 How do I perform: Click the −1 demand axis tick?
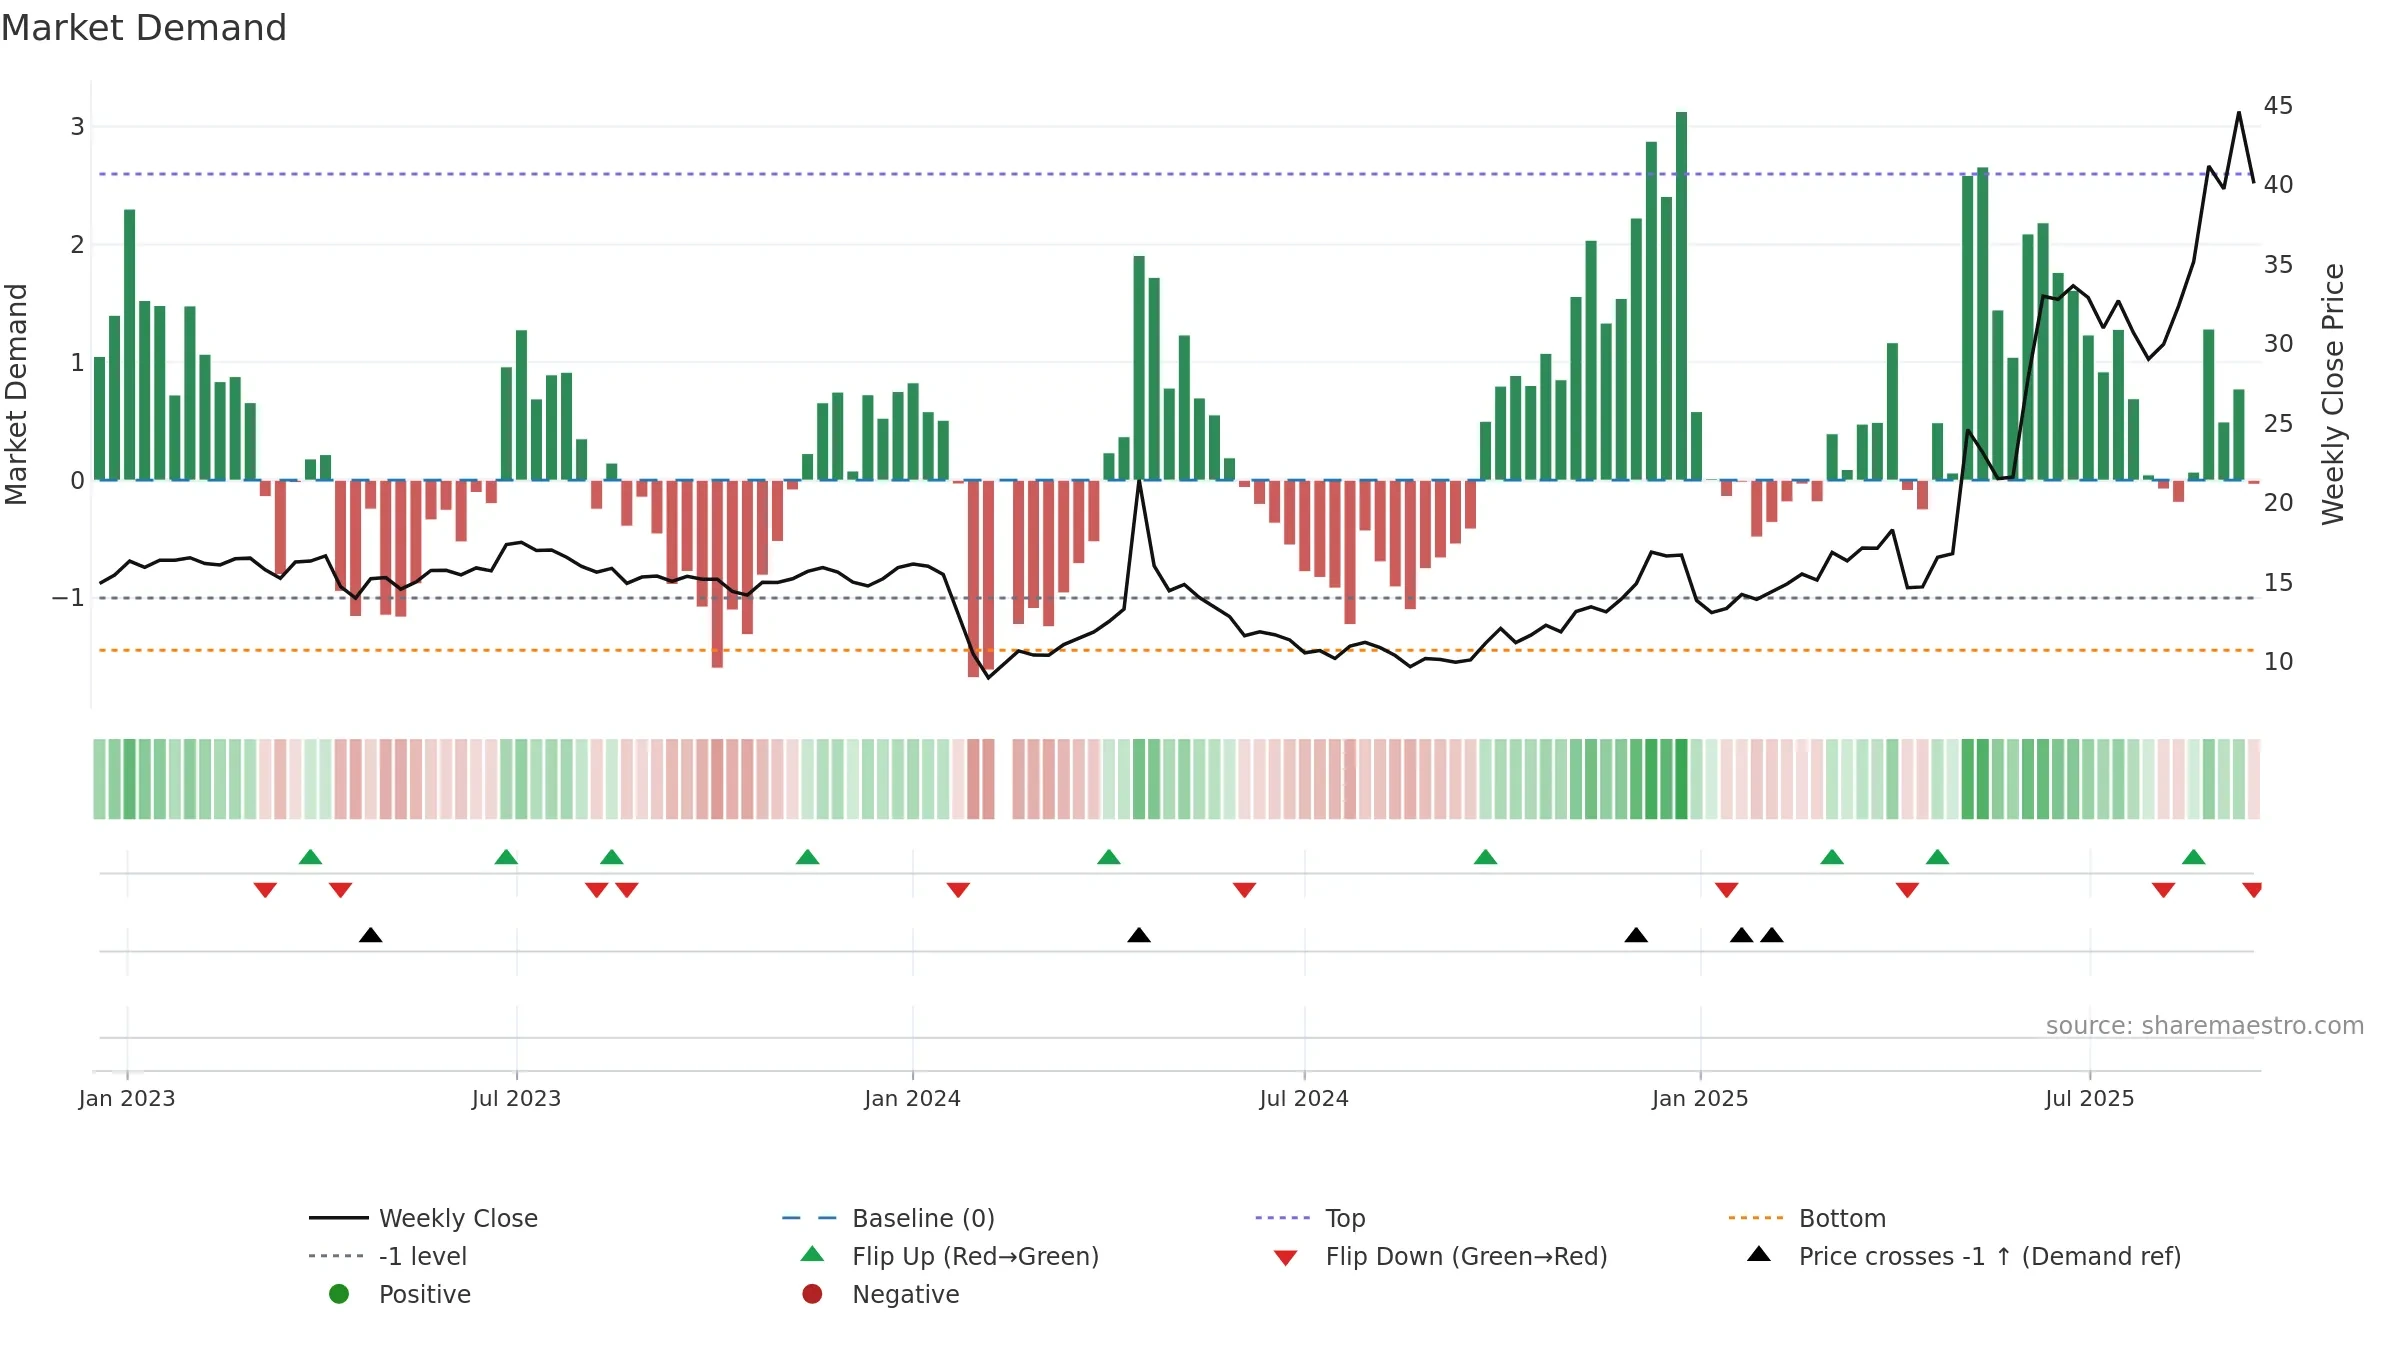click(68, 598)
